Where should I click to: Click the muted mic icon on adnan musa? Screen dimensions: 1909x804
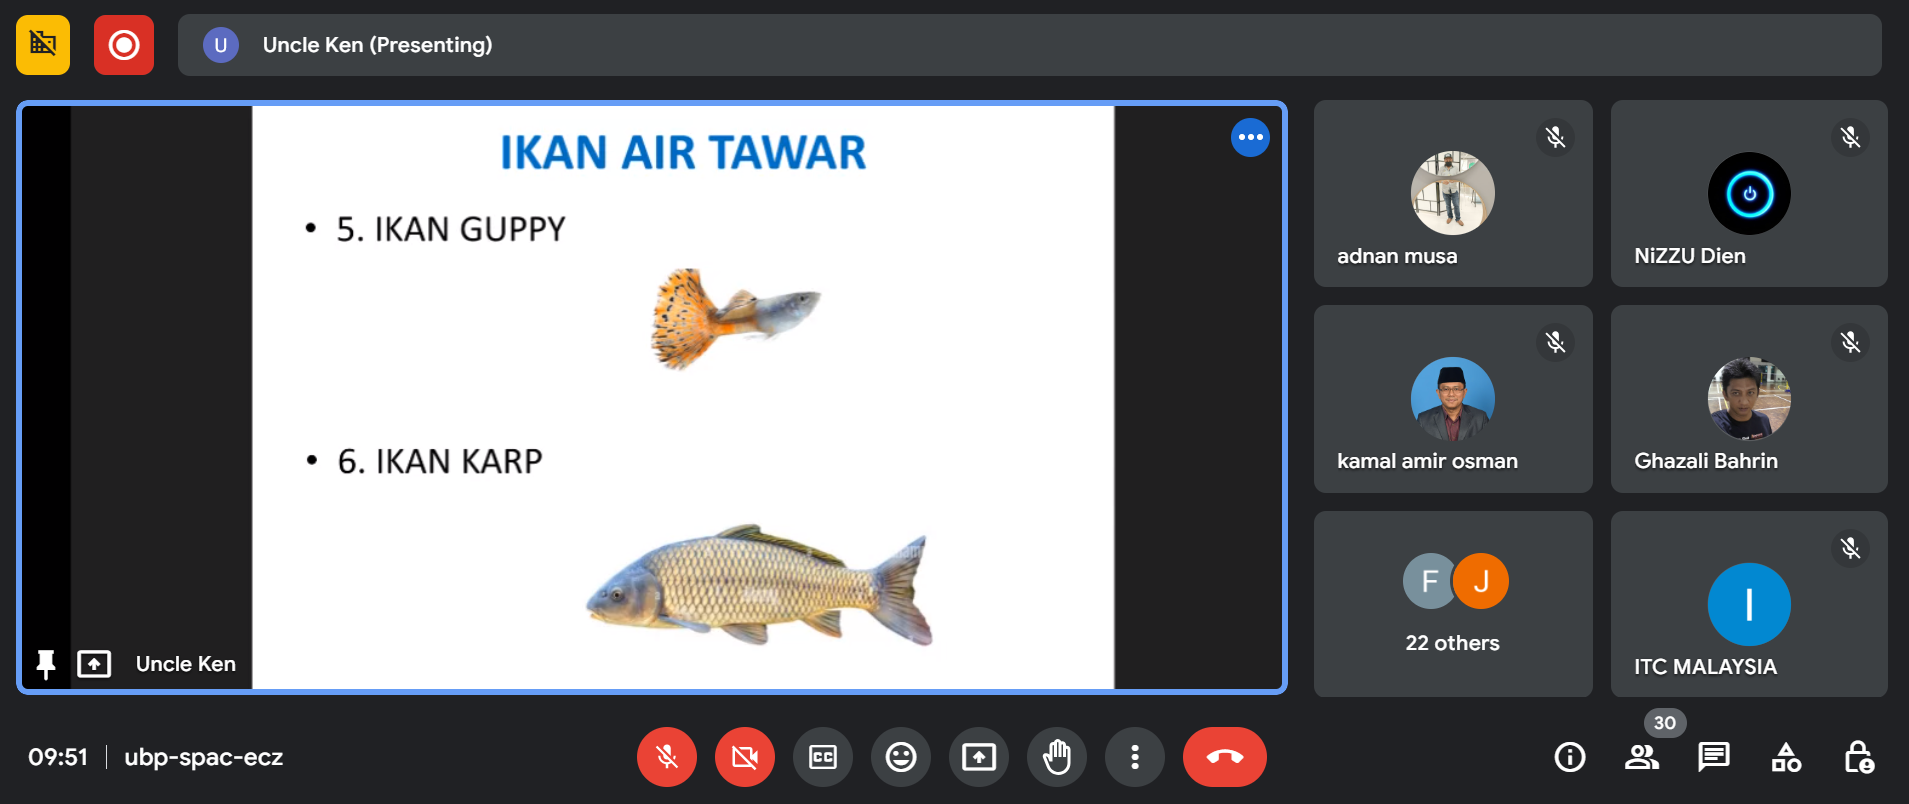pos(1555,137)
